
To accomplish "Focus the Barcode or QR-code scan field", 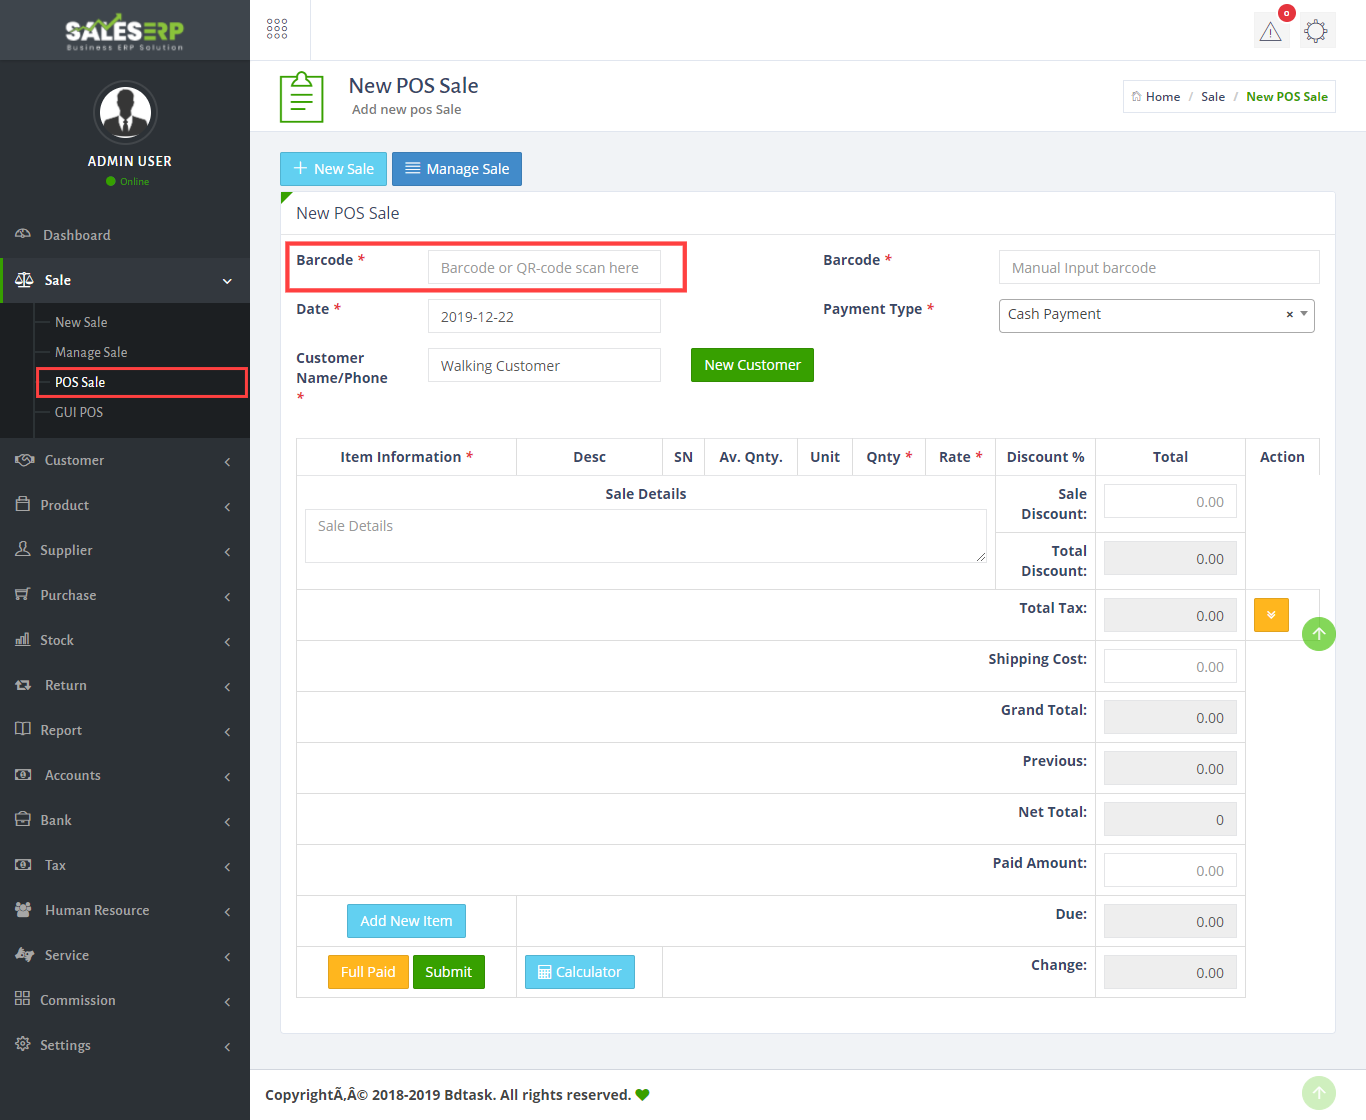I will point(544,268).
